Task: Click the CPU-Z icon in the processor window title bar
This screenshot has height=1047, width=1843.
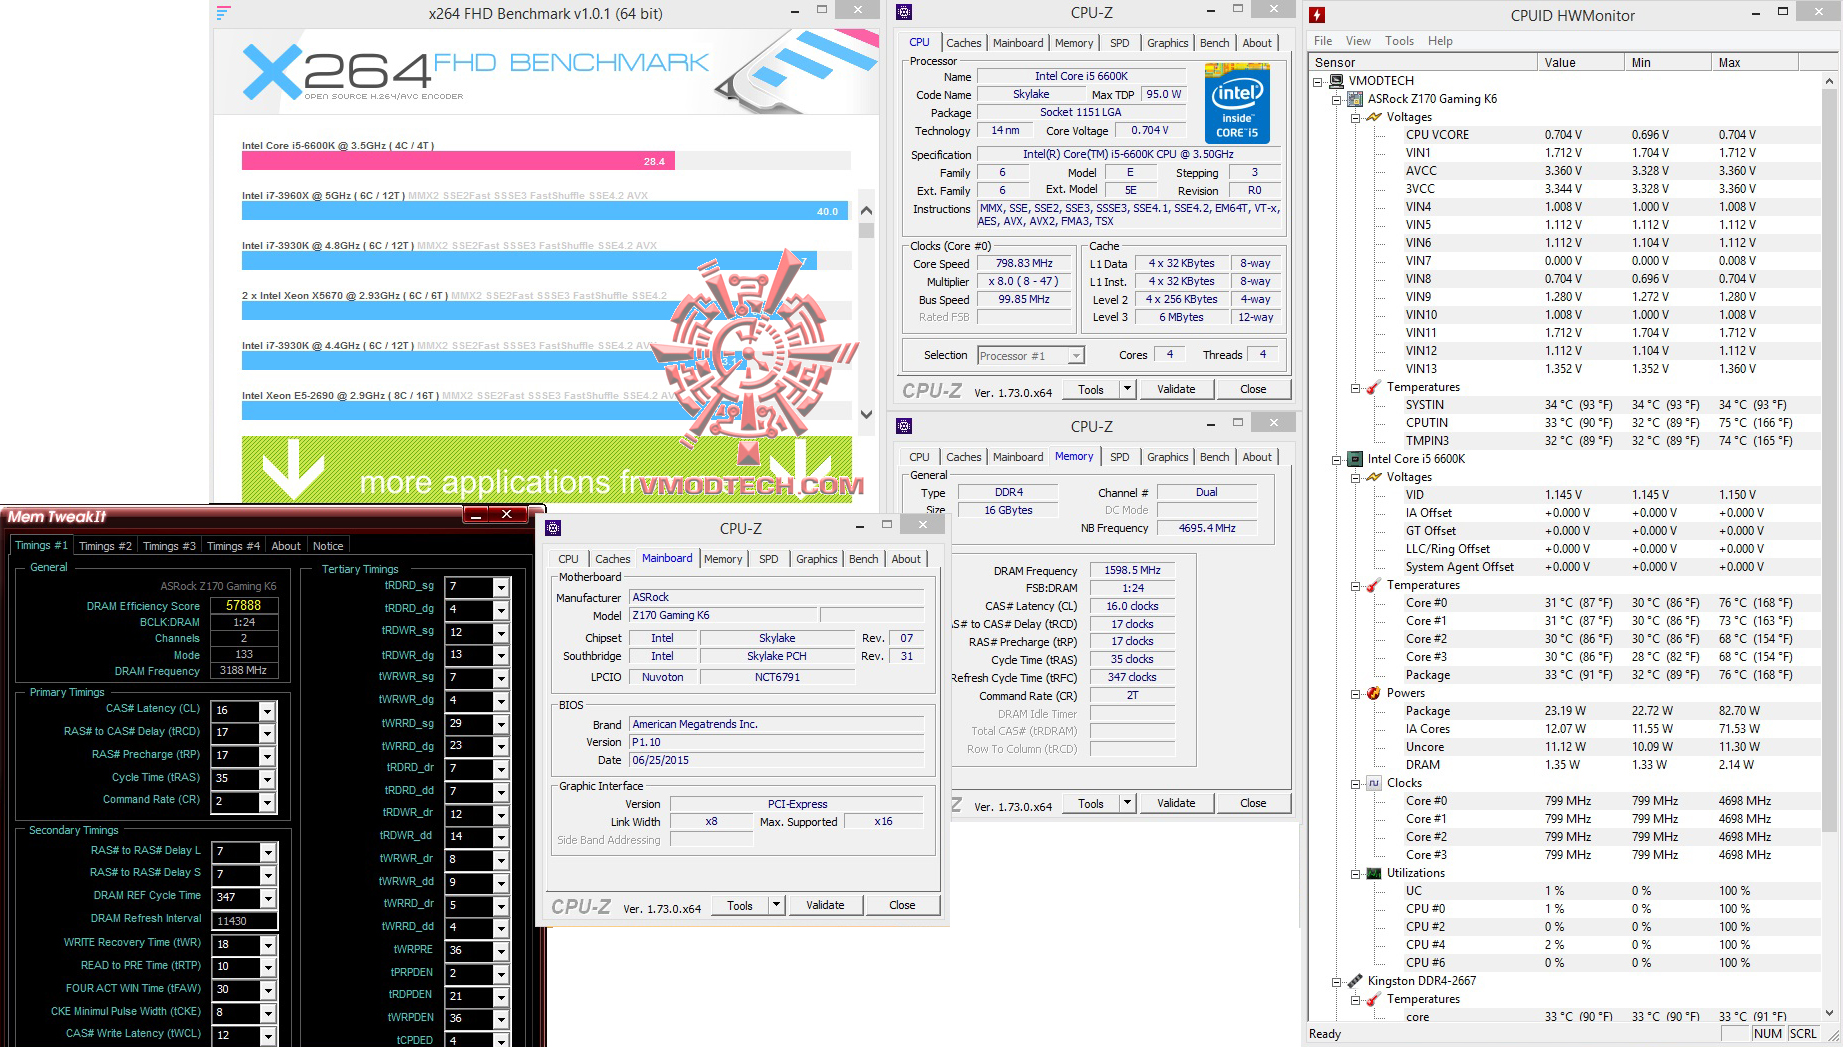Action: (x=904, y=12)
